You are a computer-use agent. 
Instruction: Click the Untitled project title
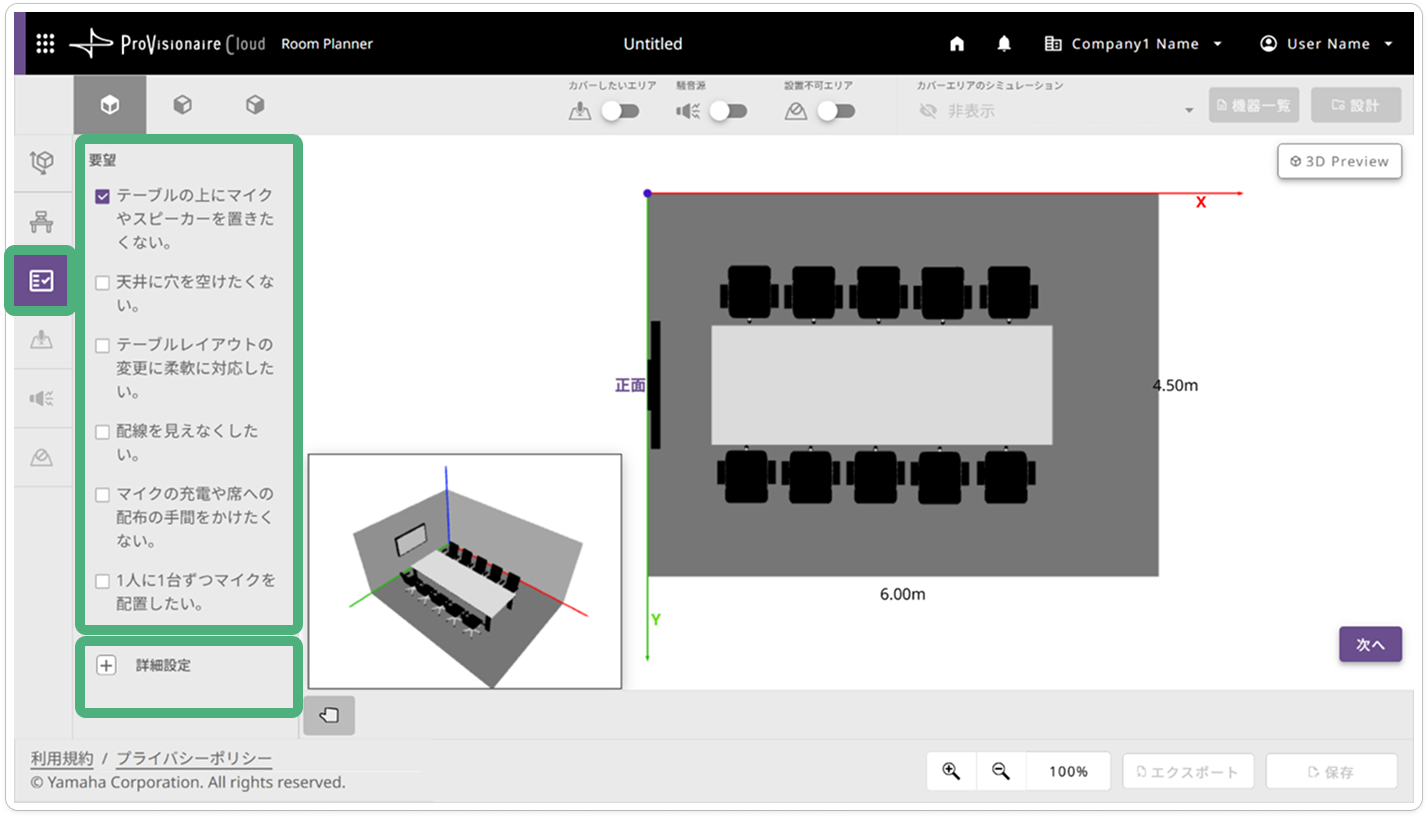[653, 44]
